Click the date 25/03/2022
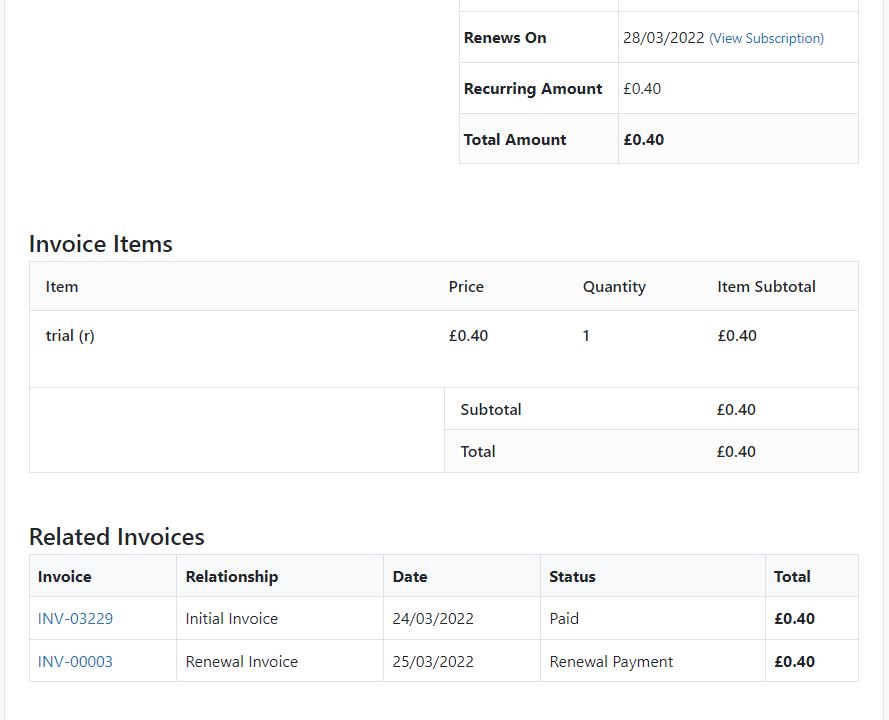Viewport: 889px width, 720px height. point(433,662)
